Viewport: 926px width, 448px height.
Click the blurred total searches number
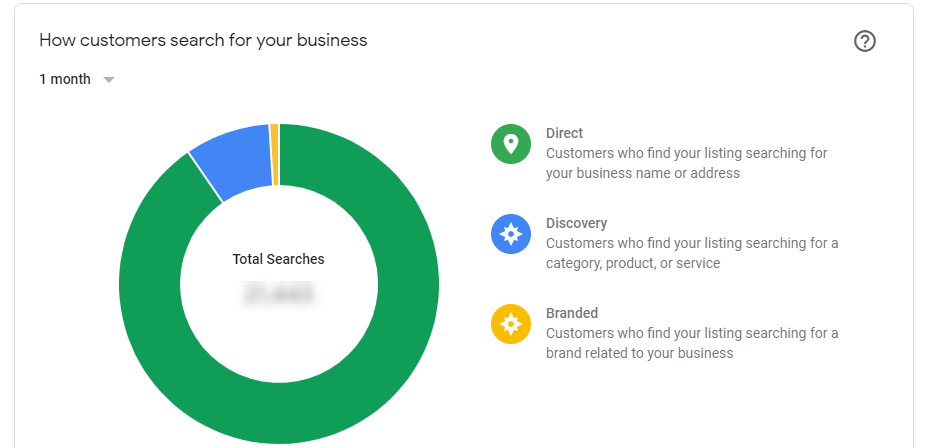click(278, 293)
